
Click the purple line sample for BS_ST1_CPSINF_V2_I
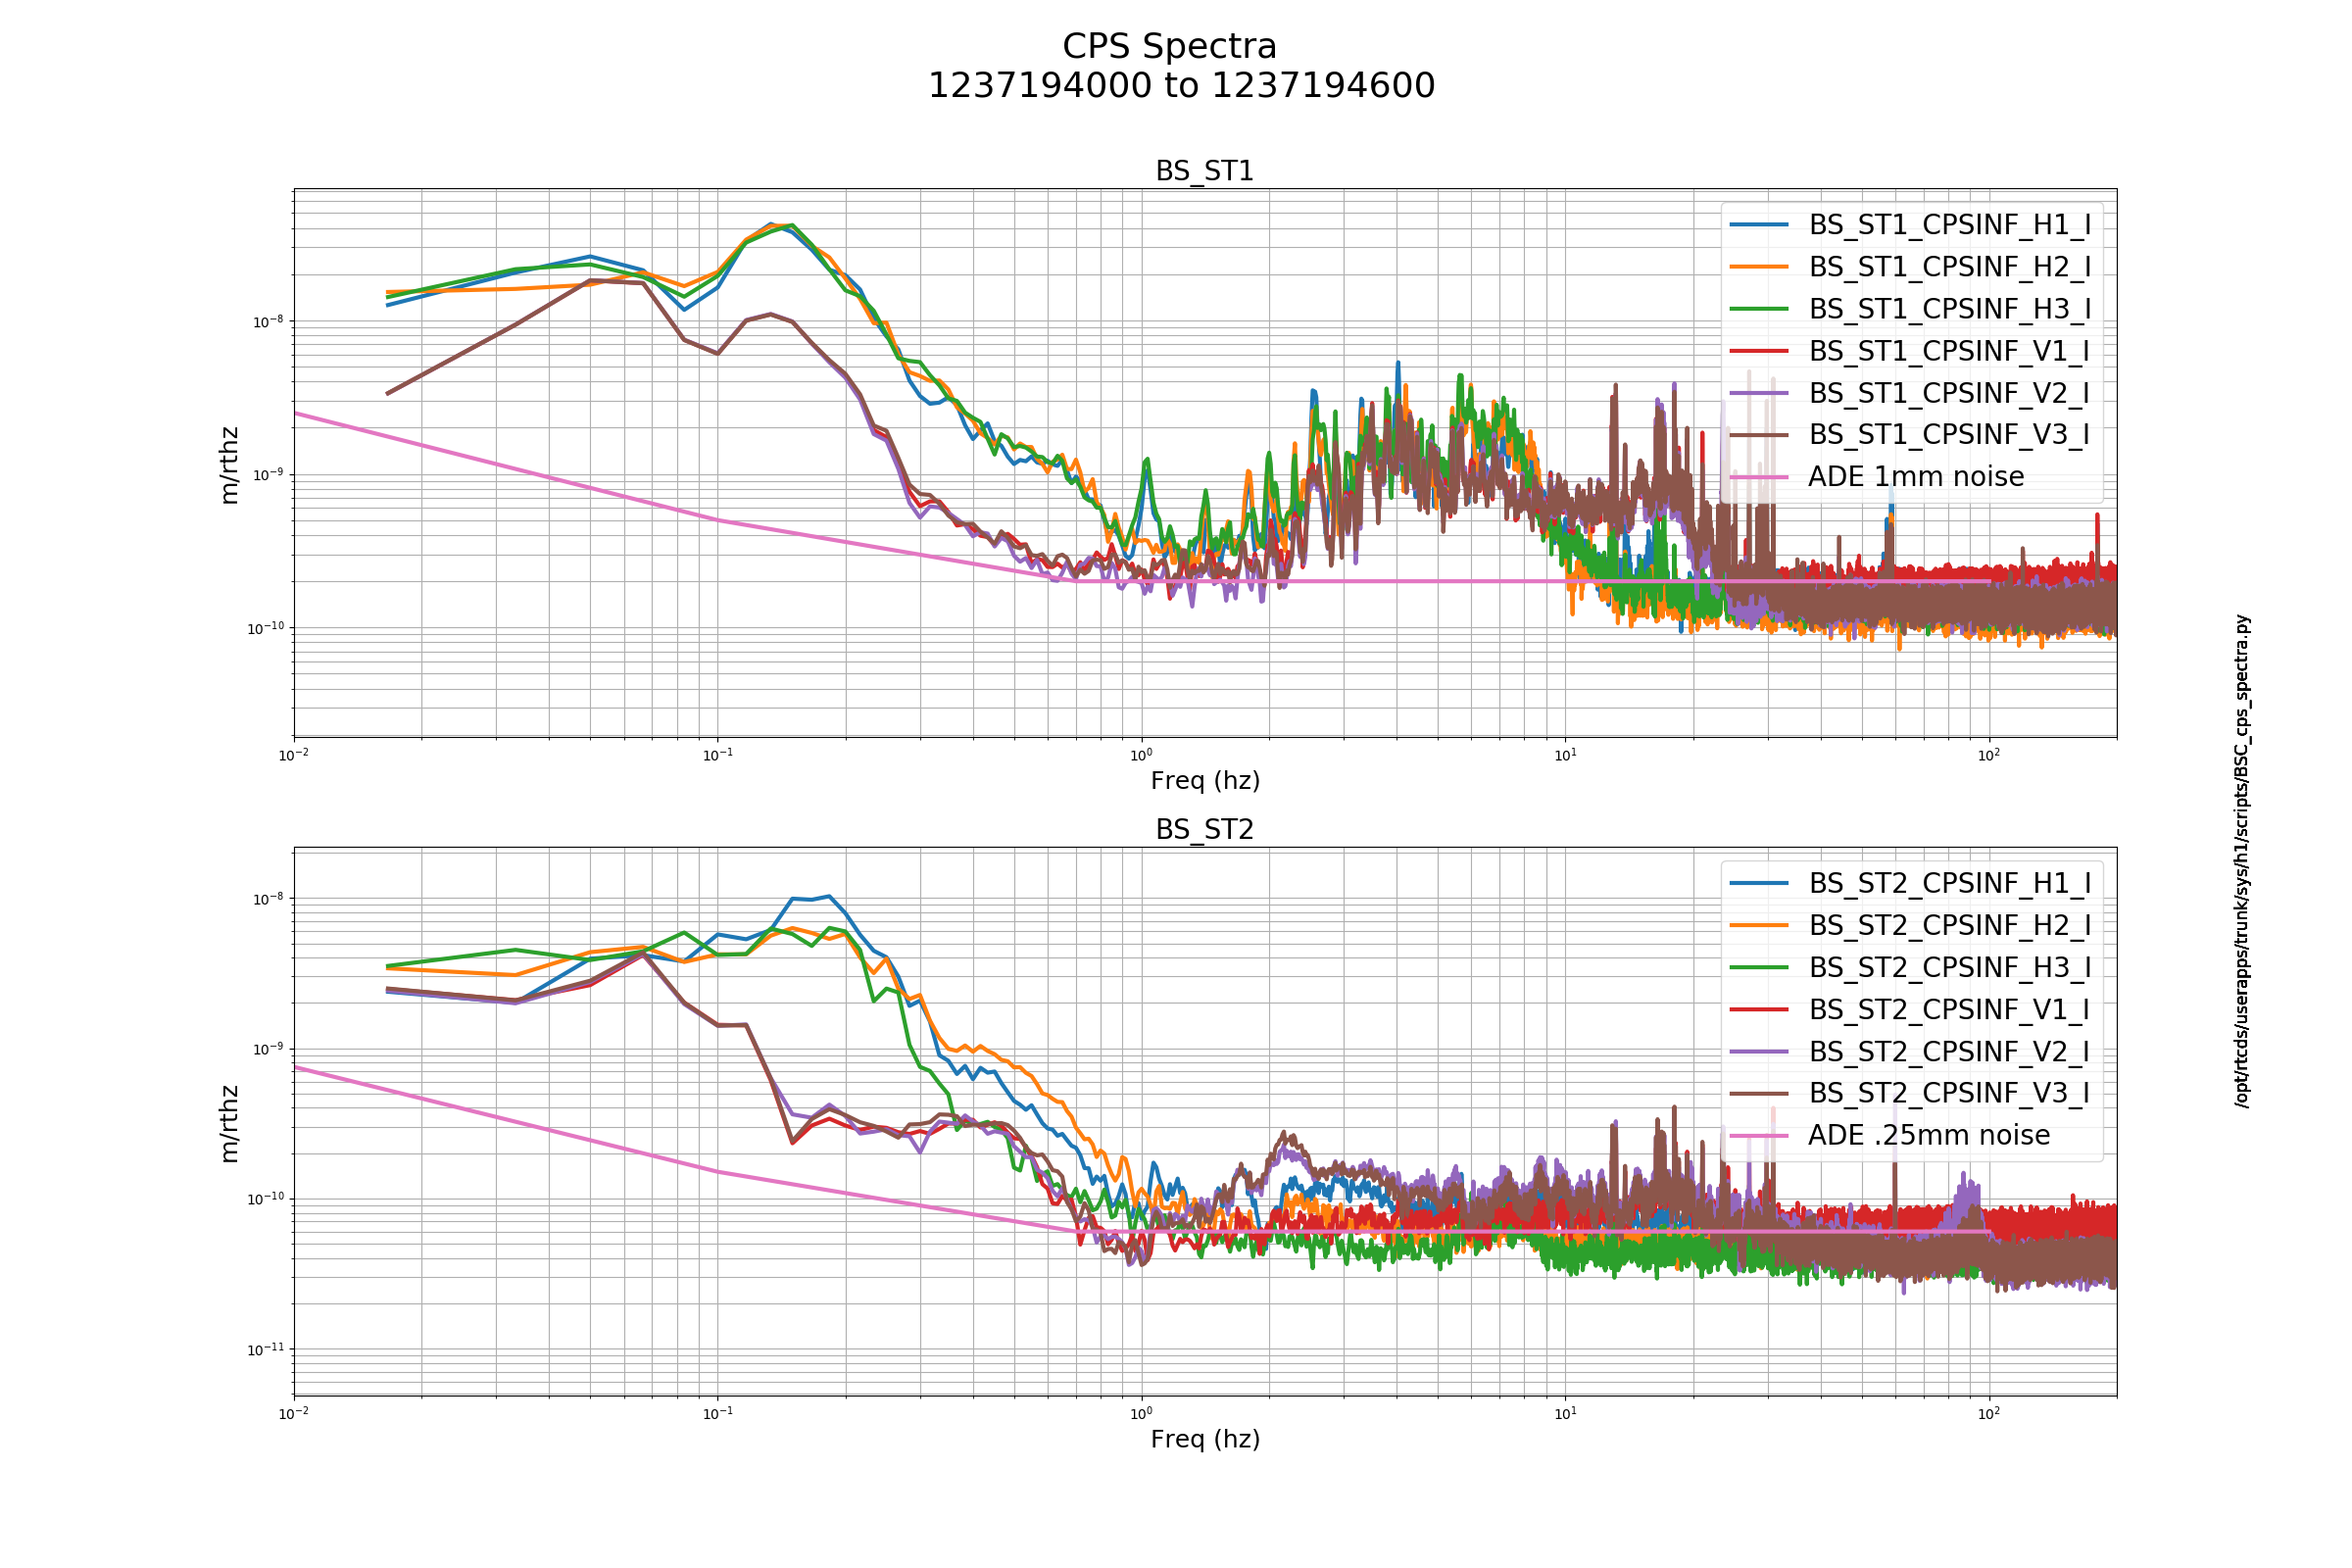1759,393
